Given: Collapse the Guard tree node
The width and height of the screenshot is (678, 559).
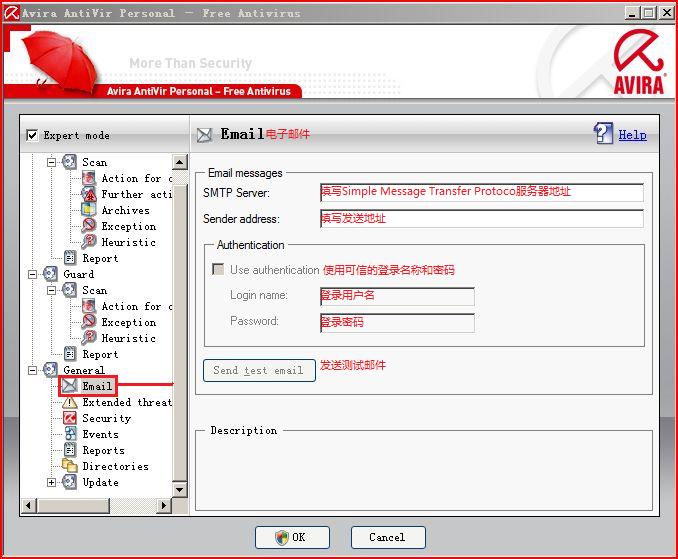Looking at the screenshot, I should click(32, 275).
